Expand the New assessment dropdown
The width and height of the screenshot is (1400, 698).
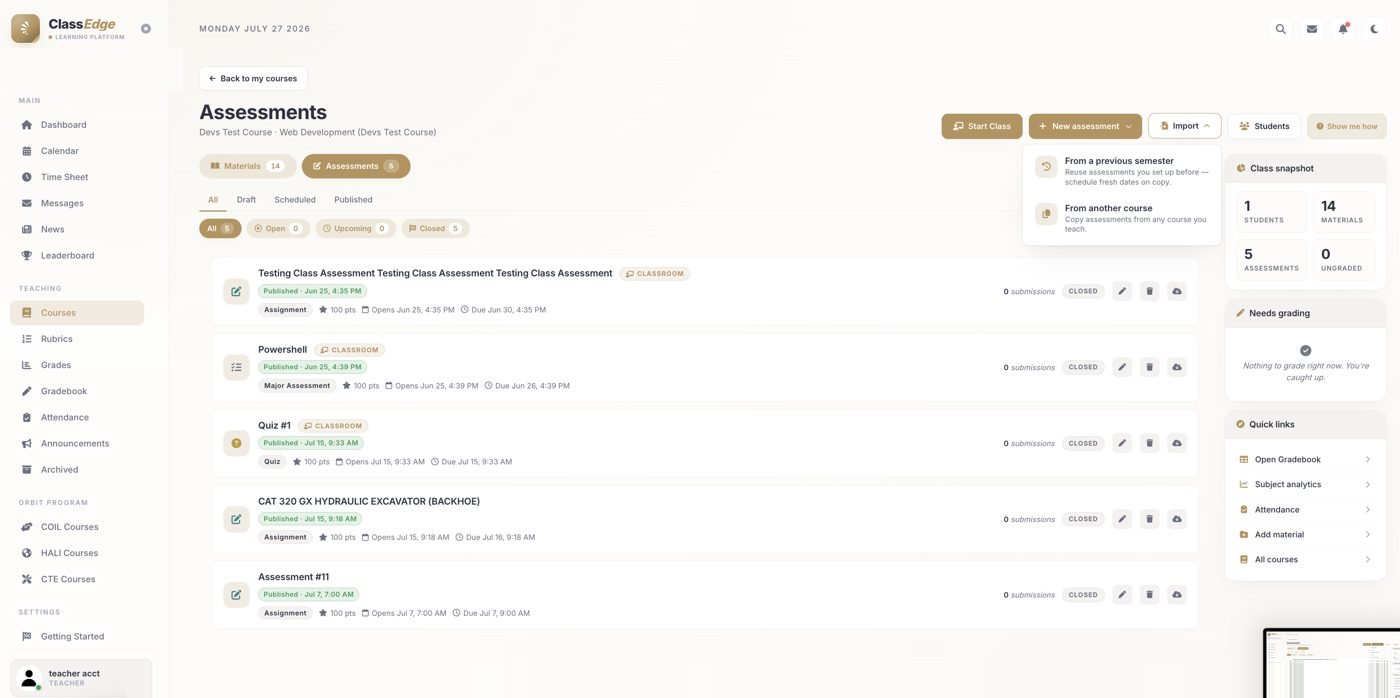[x=1085, y=126]
